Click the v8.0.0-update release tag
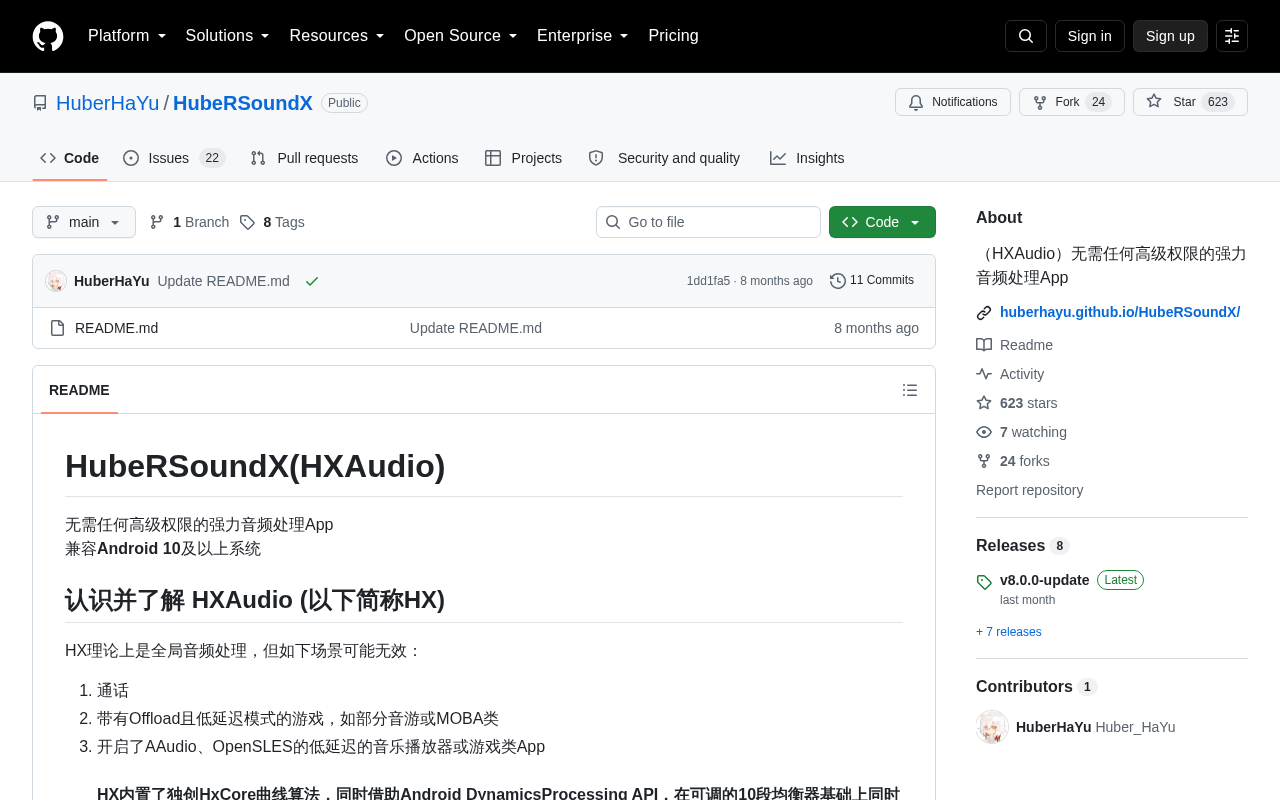1280x800 pixels. [x=1044, y=580]
